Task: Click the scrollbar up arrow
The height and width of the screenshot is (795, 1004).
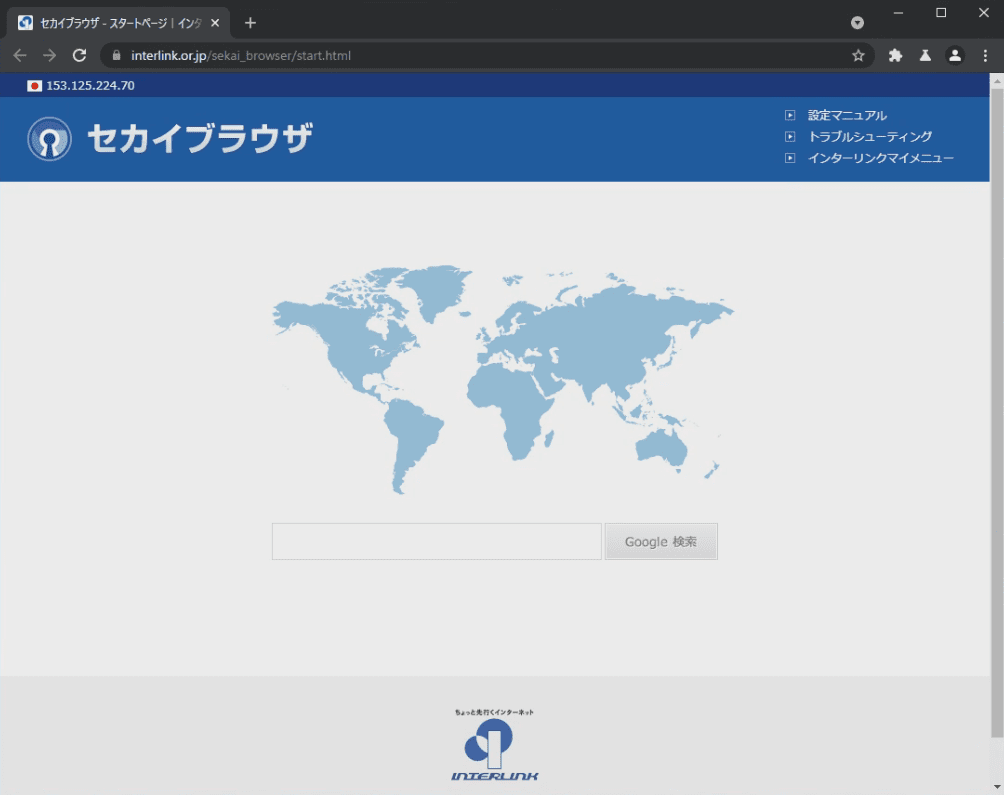Action: (997, 80)
